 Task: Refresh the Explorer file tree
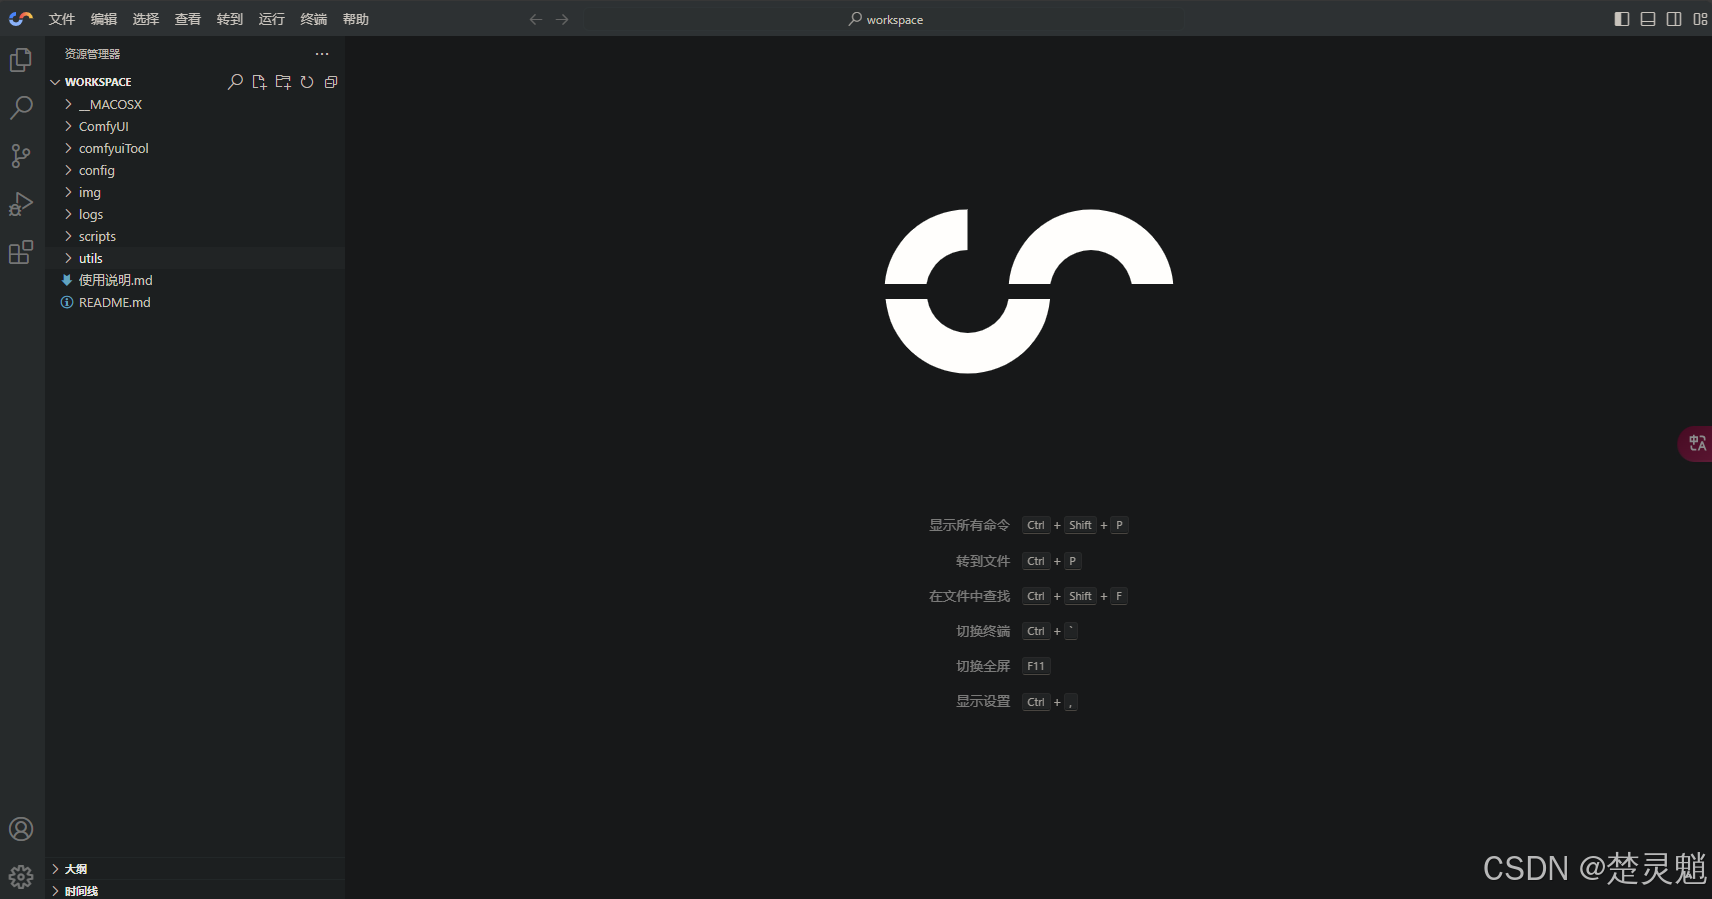click(307, 82)
